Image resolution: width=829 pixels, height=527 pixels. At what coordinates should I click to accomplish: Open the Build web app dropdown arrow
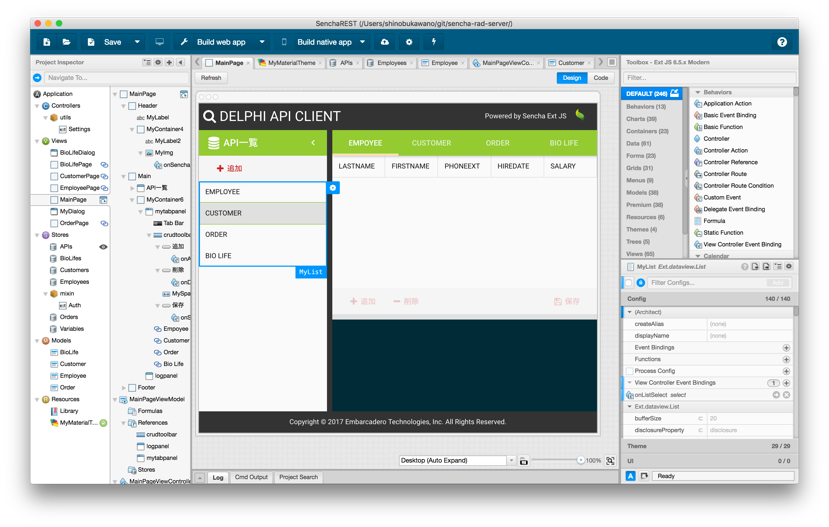click(262, 42)
